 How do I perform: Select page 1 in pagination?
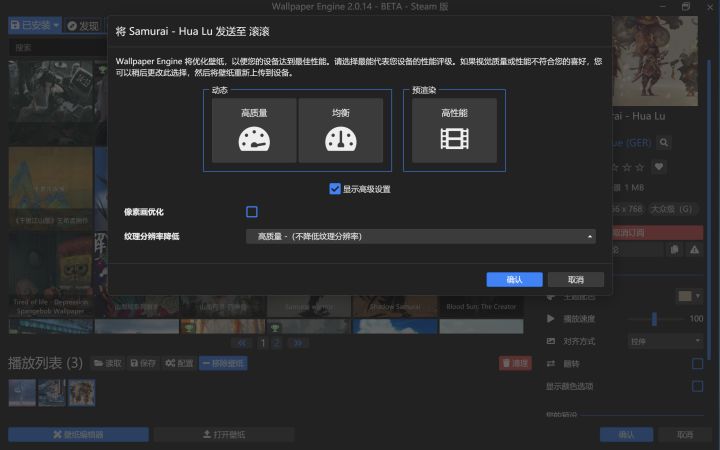[263, 343]
